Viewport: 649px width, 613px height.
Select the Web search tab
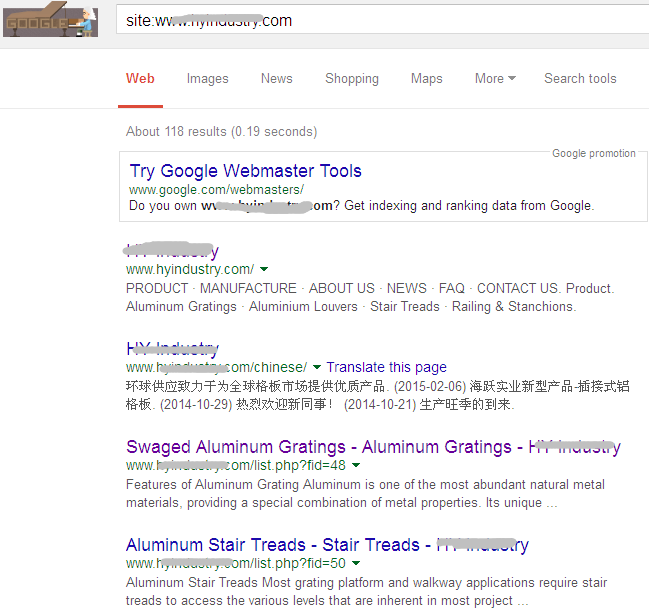tap(140, 78)
